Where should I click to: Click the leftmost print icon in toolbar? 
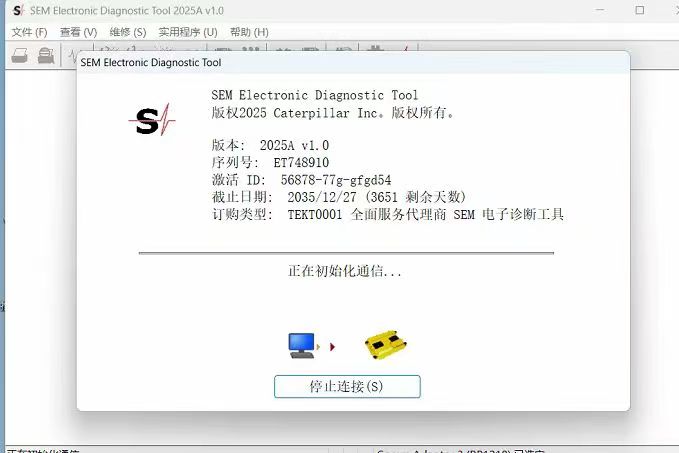(x=20, y=56)
